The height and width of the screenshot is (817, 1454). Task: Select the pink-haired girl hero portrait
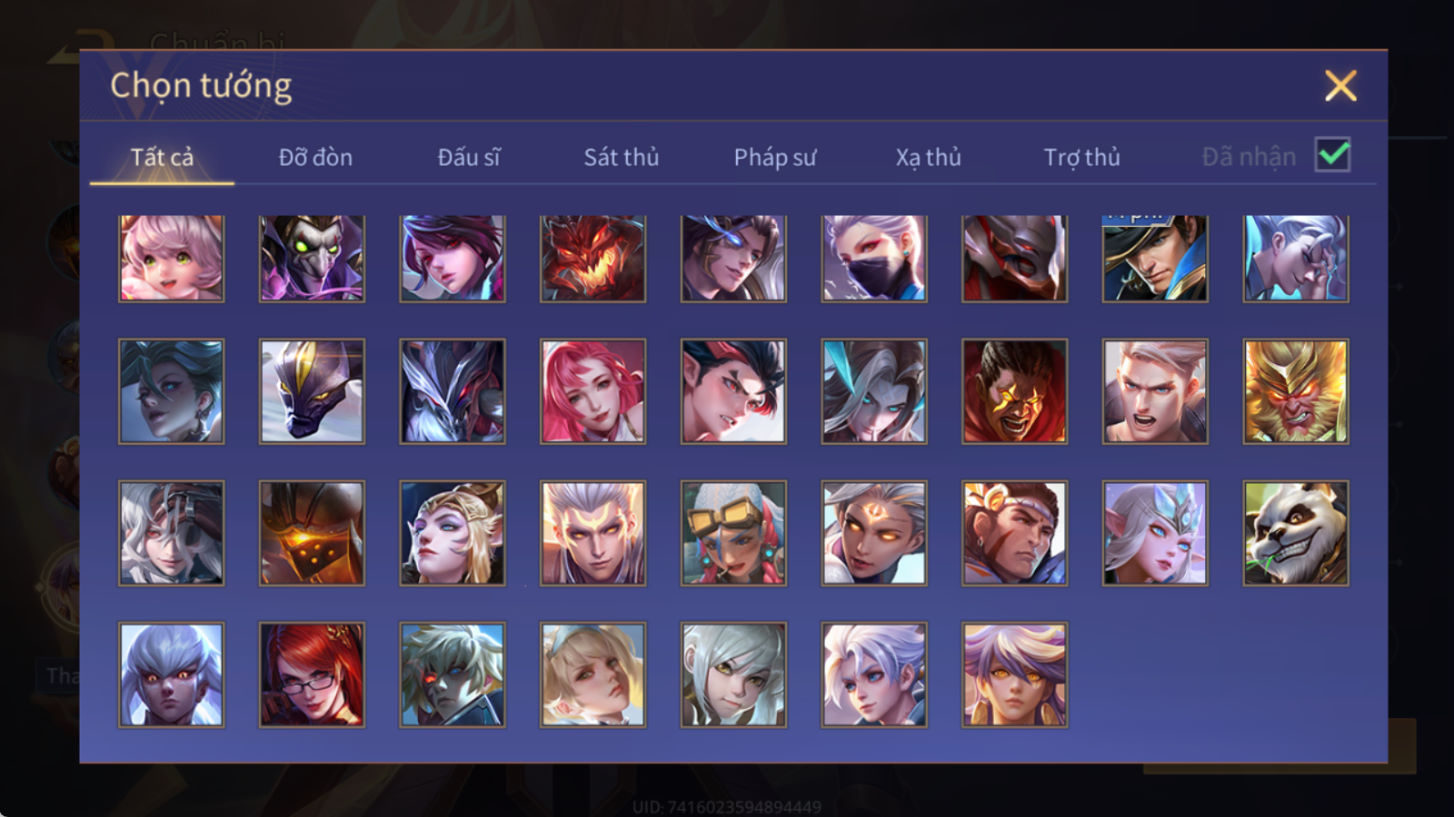(x=171, y=258)
